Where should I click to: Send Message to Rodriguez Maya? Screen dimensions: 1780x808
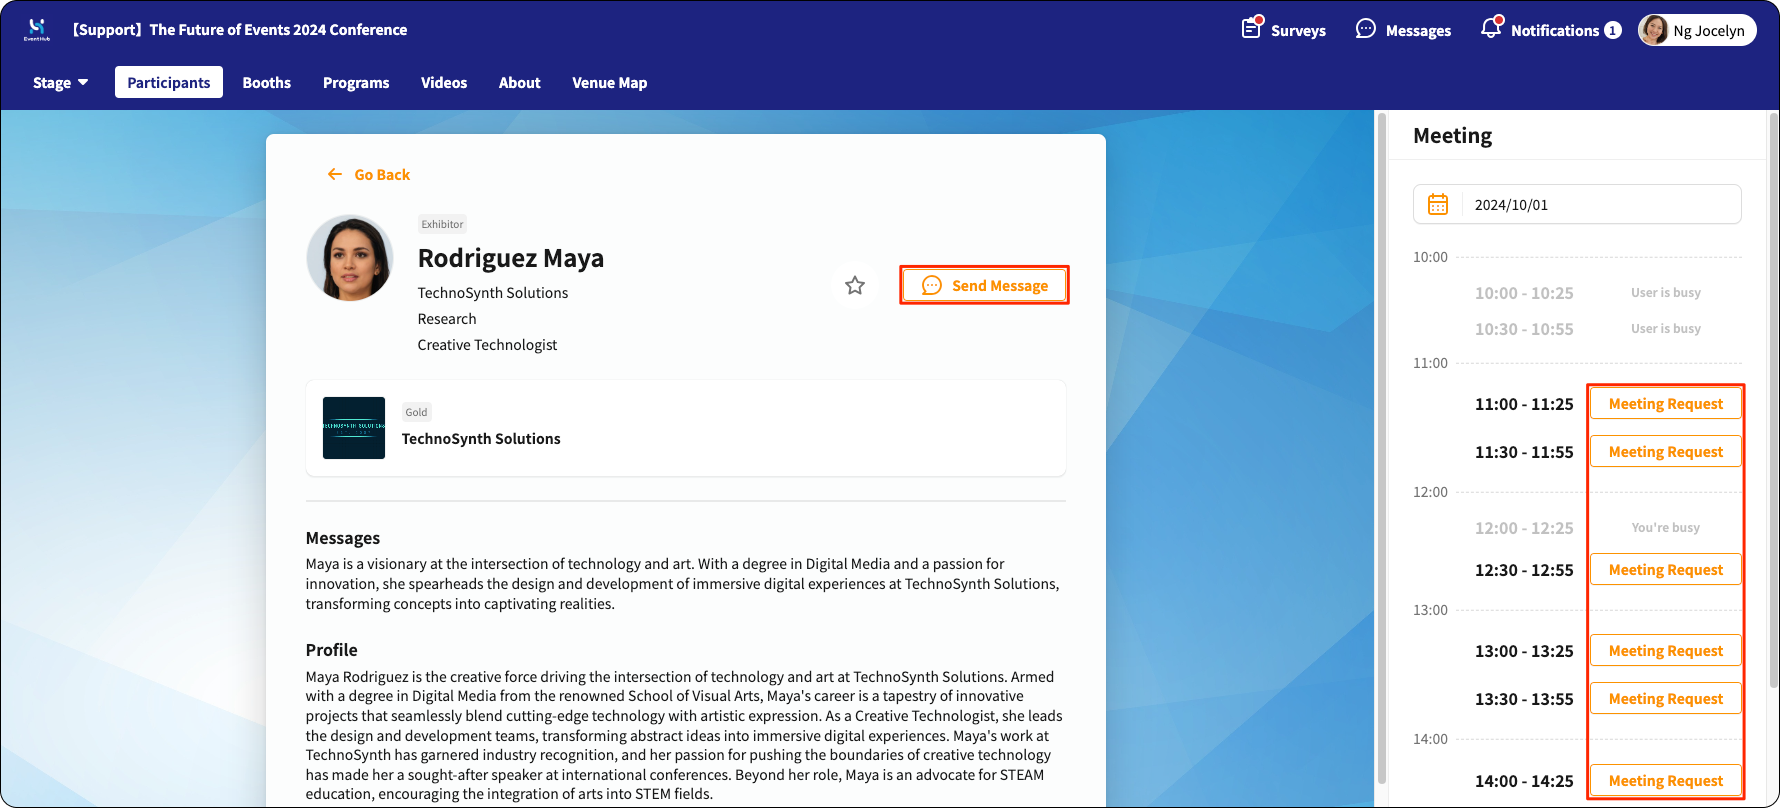pos(985,285)
